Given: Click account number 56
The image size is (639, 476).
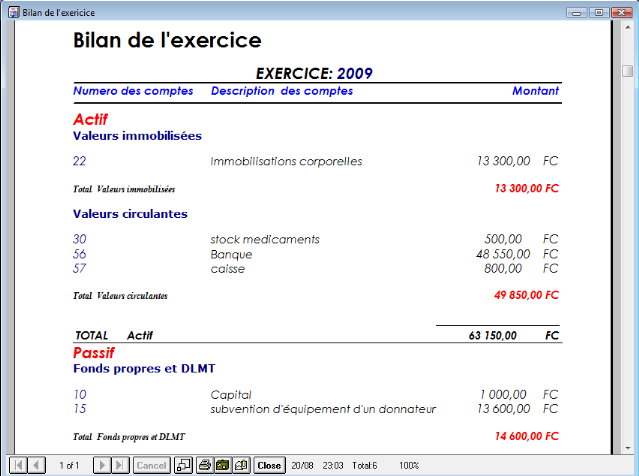Looking at the screenshot, I should click(x=79, y=254).
